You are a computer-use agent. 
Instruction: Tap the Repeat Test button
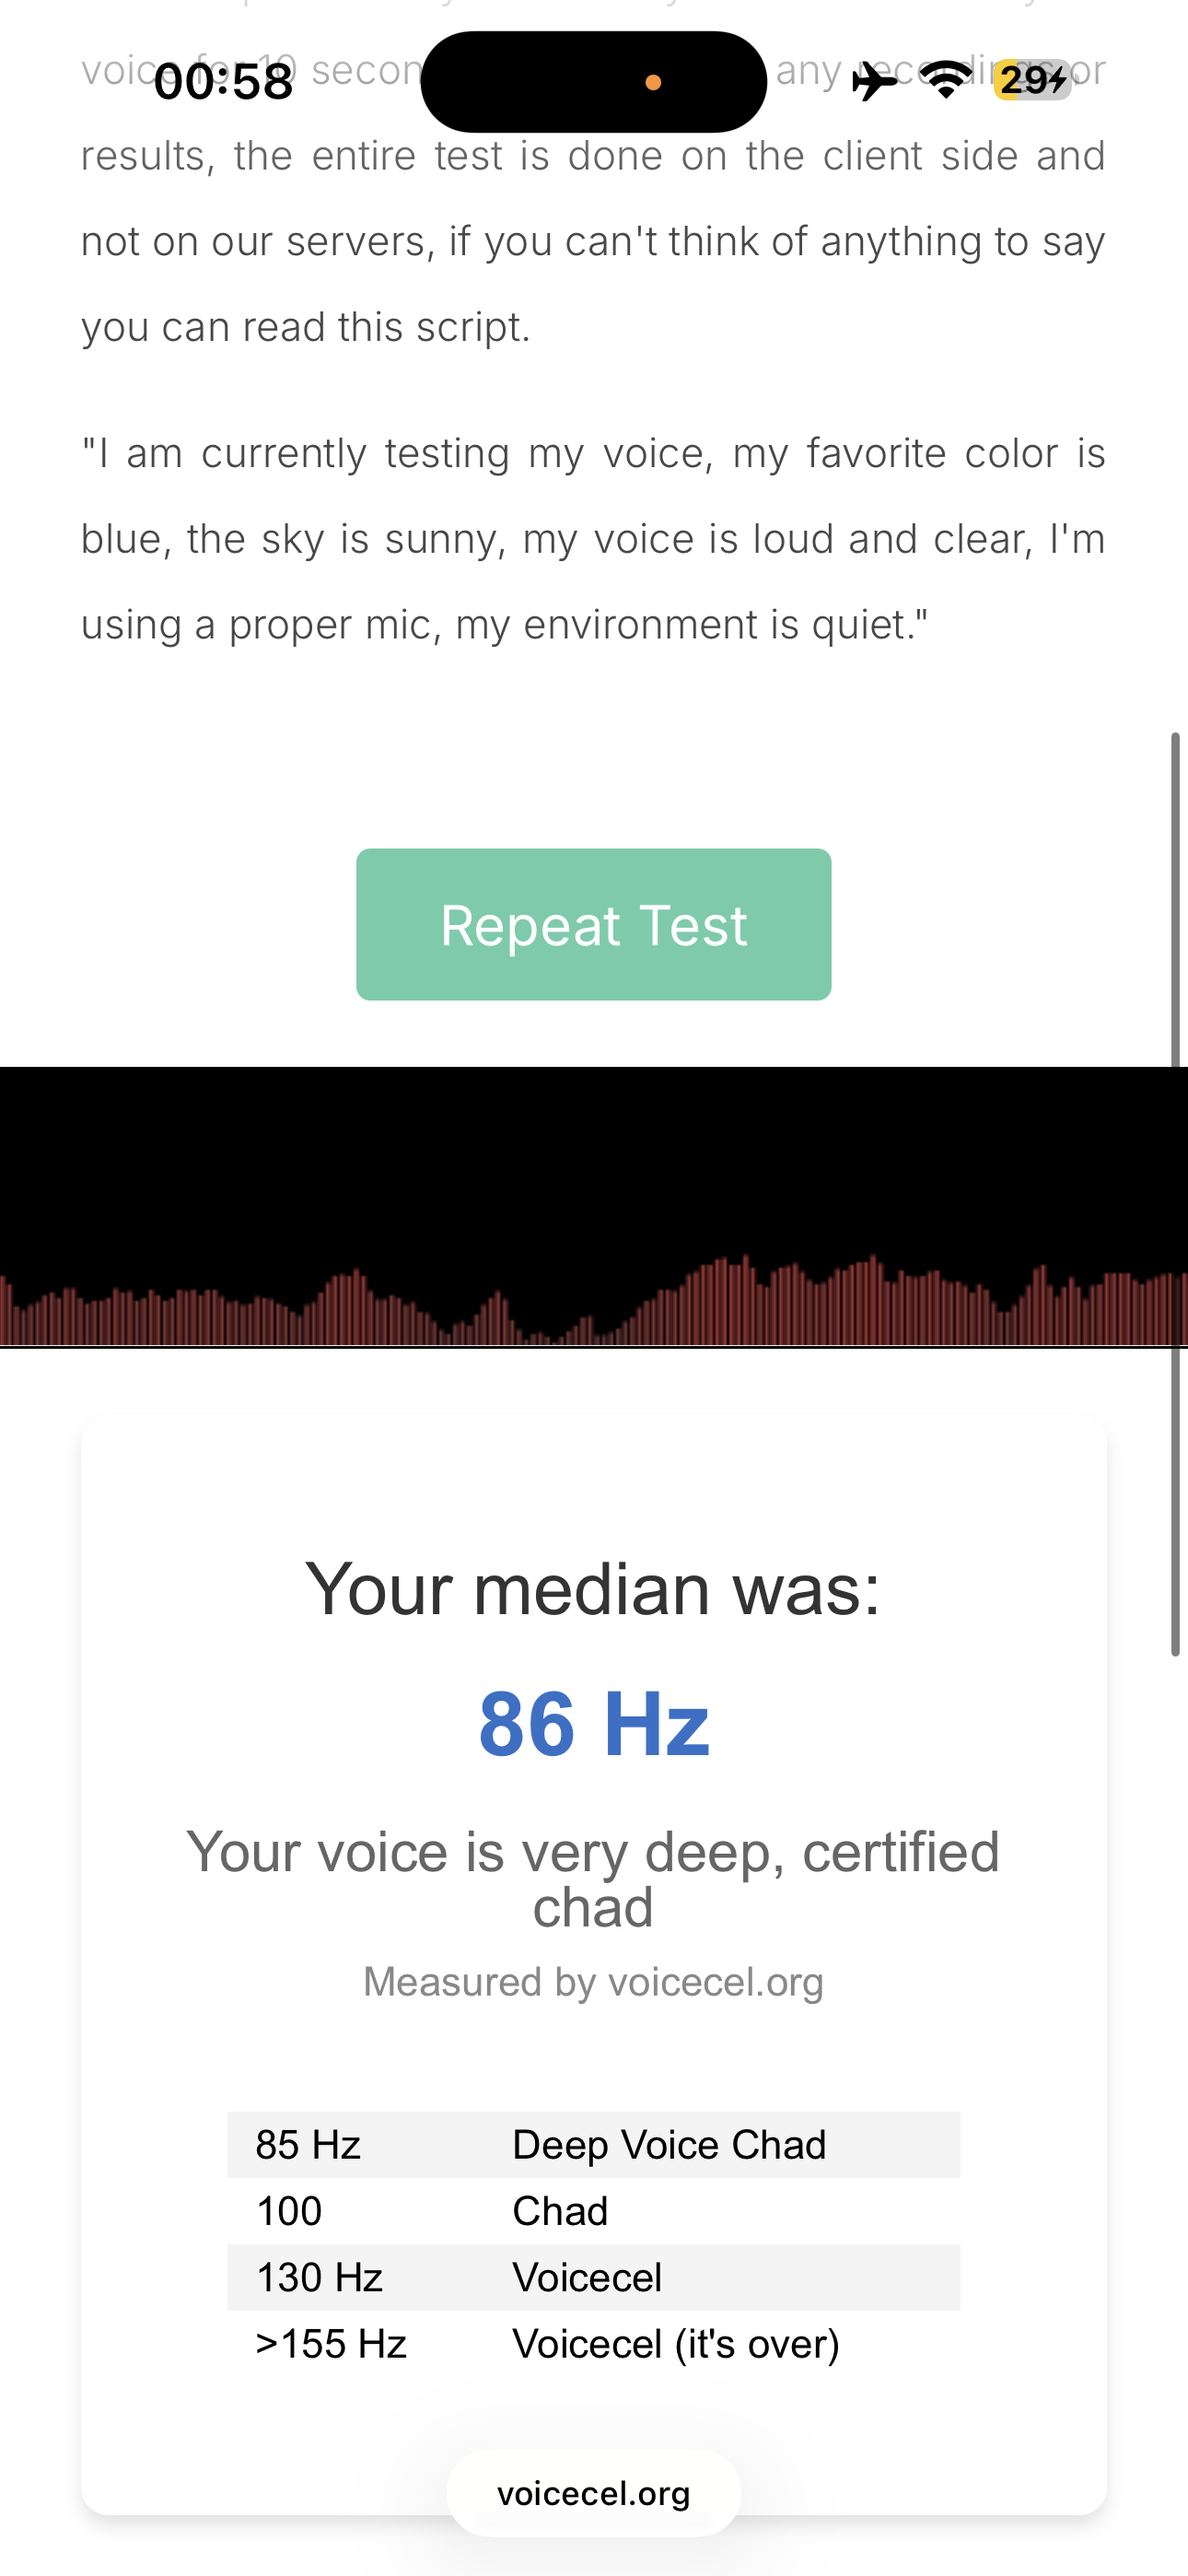[x=593, y=924]
